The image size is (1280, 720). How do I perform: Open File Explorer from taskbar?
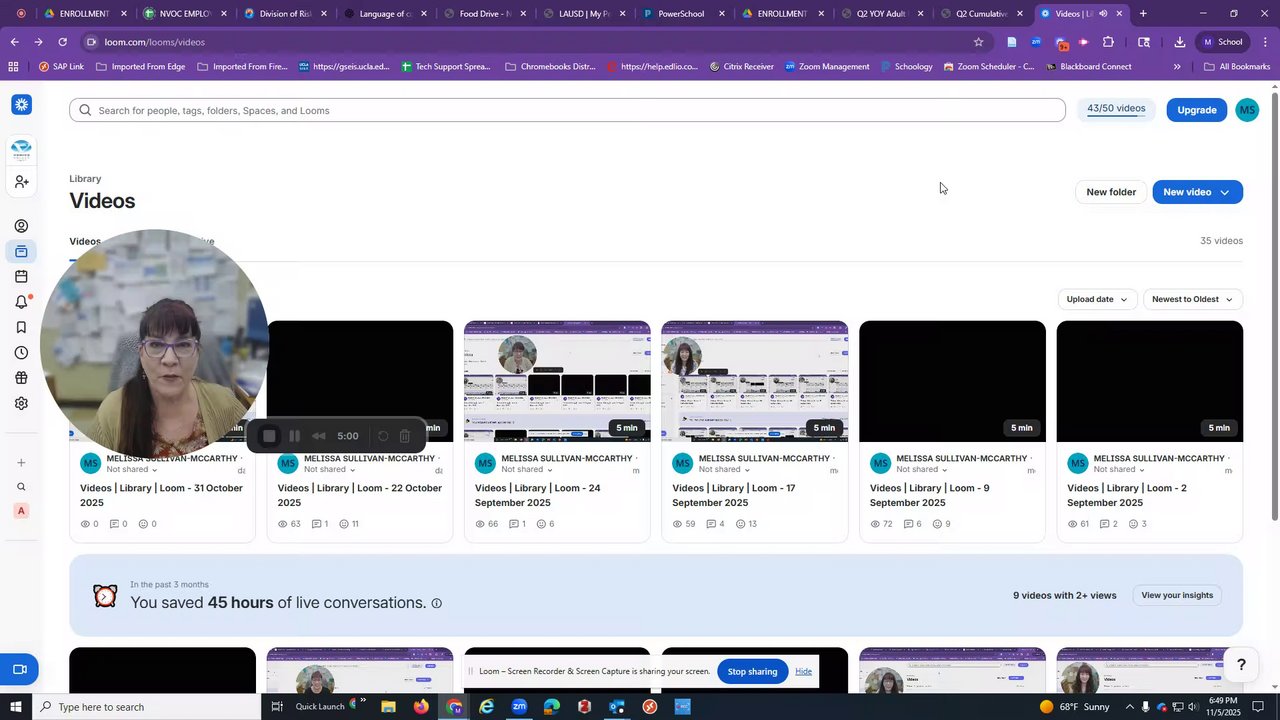388,707
